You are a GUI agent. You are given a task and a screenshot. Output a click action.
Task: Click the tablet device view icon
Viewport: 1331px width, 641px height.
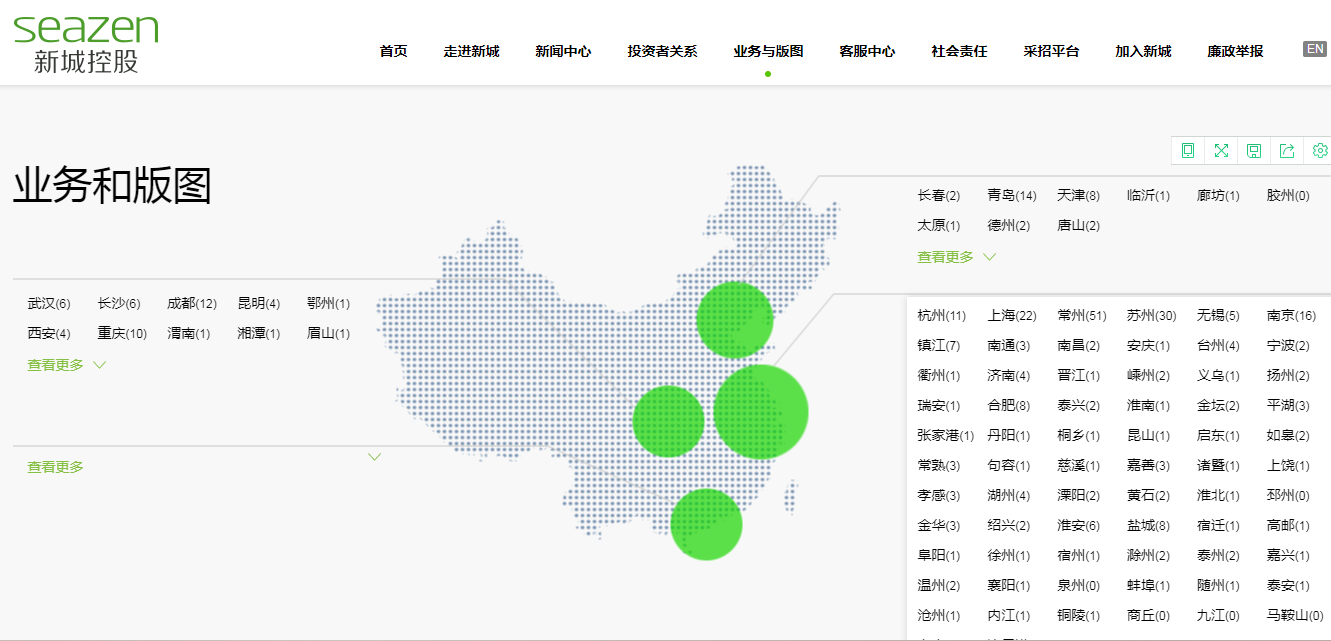(1188, 150)
